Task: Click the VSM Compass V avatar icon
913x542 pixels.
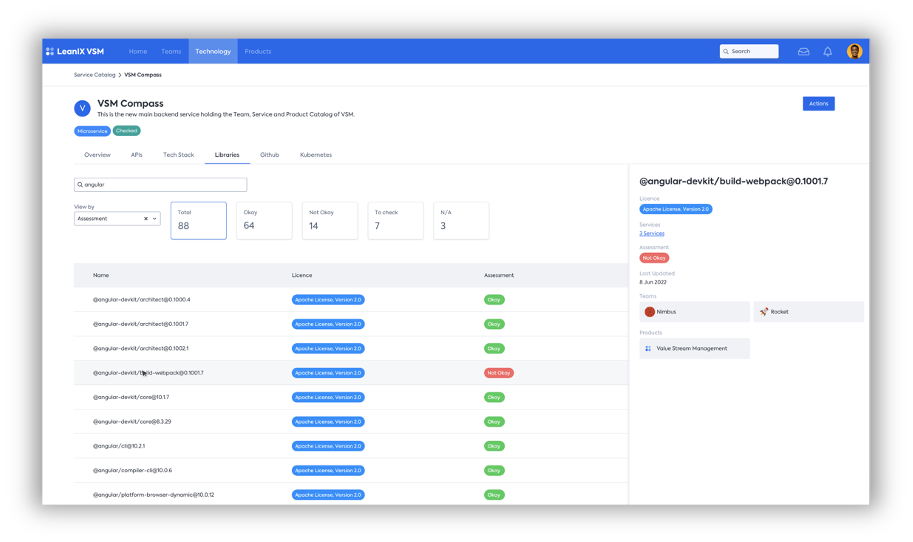Action: point(82,108)
